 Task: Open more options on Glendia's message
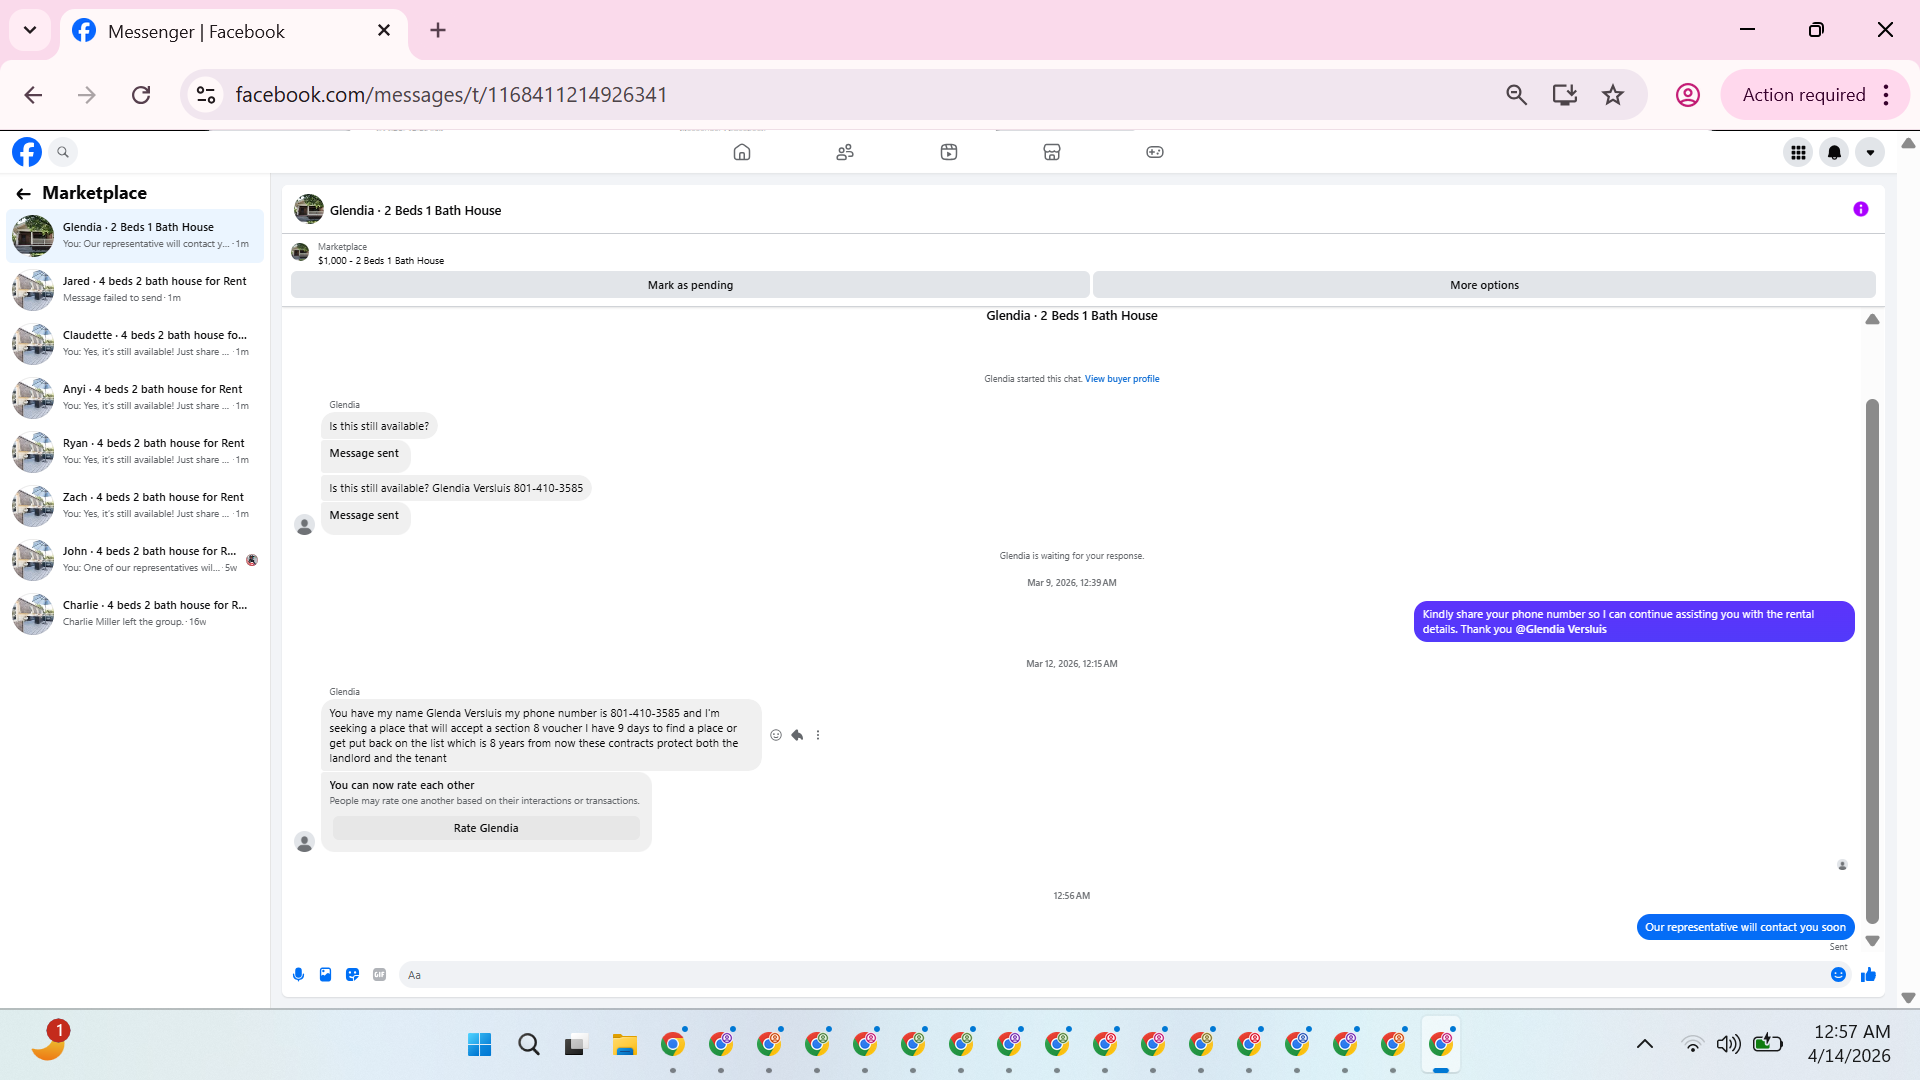coord(818,735)
